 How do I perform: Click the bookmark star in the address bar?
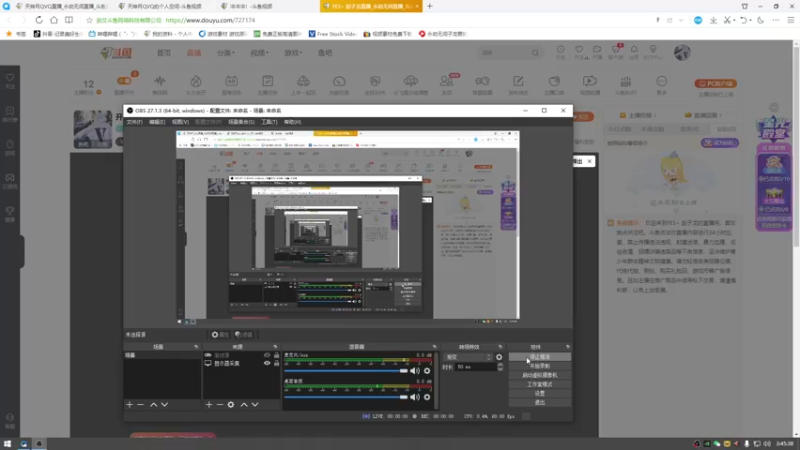point(89,20)
